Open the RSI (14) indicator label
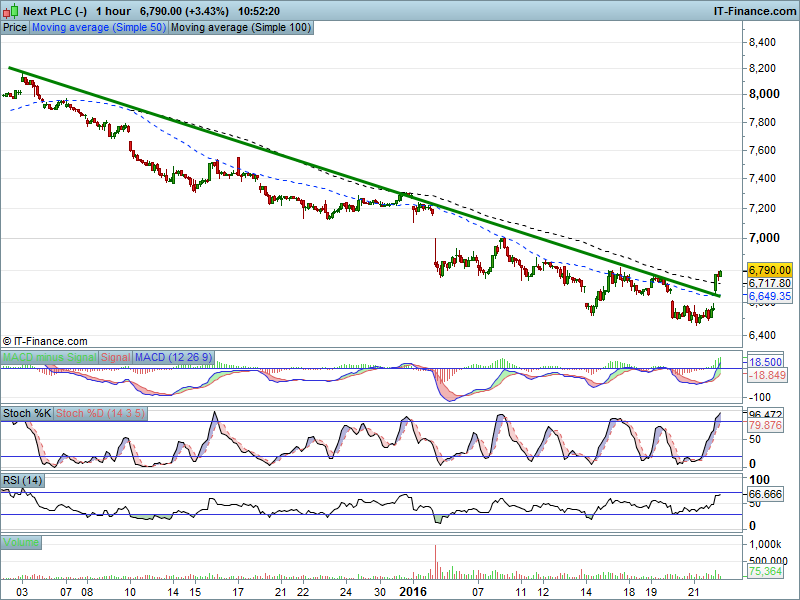Screen dimensions: 800x600 (x=24, y=481)
